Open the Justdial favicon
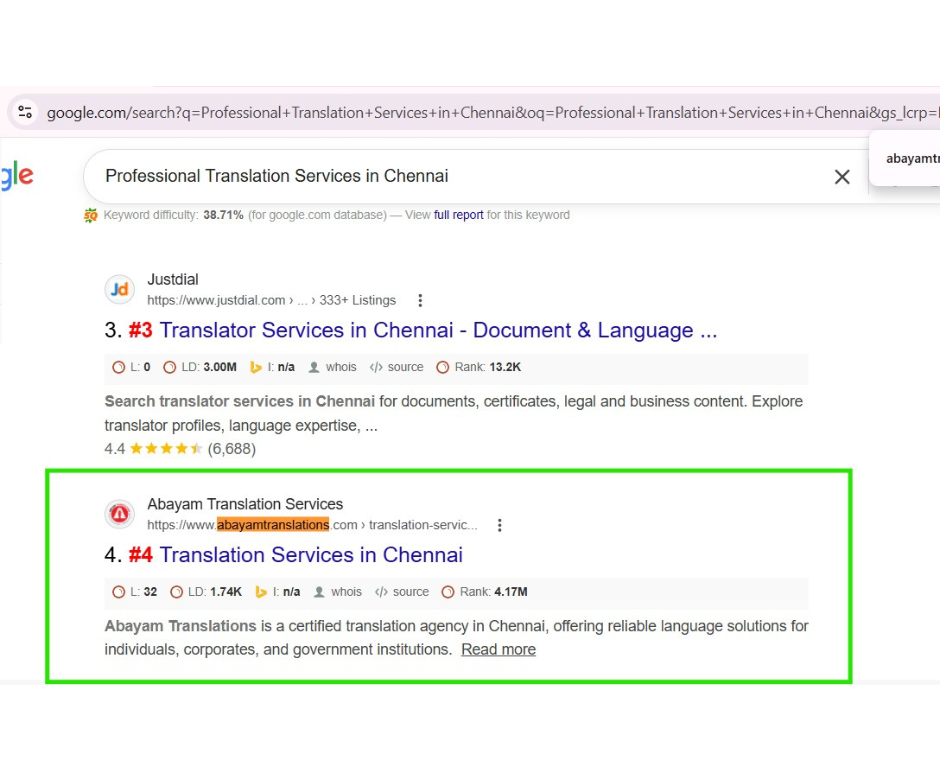The width and height of the screenshot is (940, 771). pos(119,290)
